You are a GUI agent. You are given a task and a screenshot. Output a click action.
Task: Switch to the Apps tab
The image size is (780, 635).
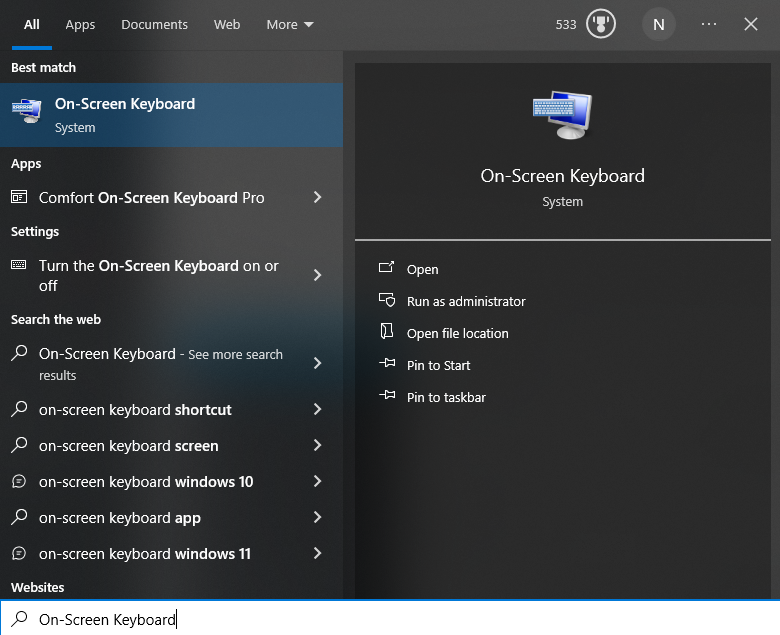80,24
